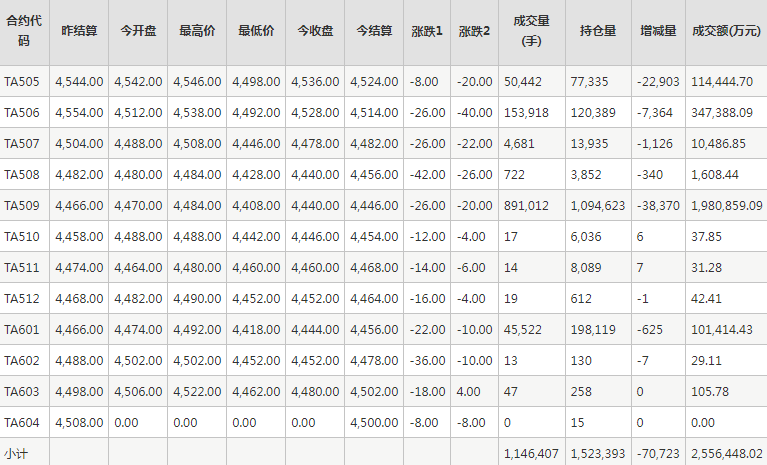This screenshot has width=767, height=465.
Task: Select contract code TA512
Action: (22, 298)
